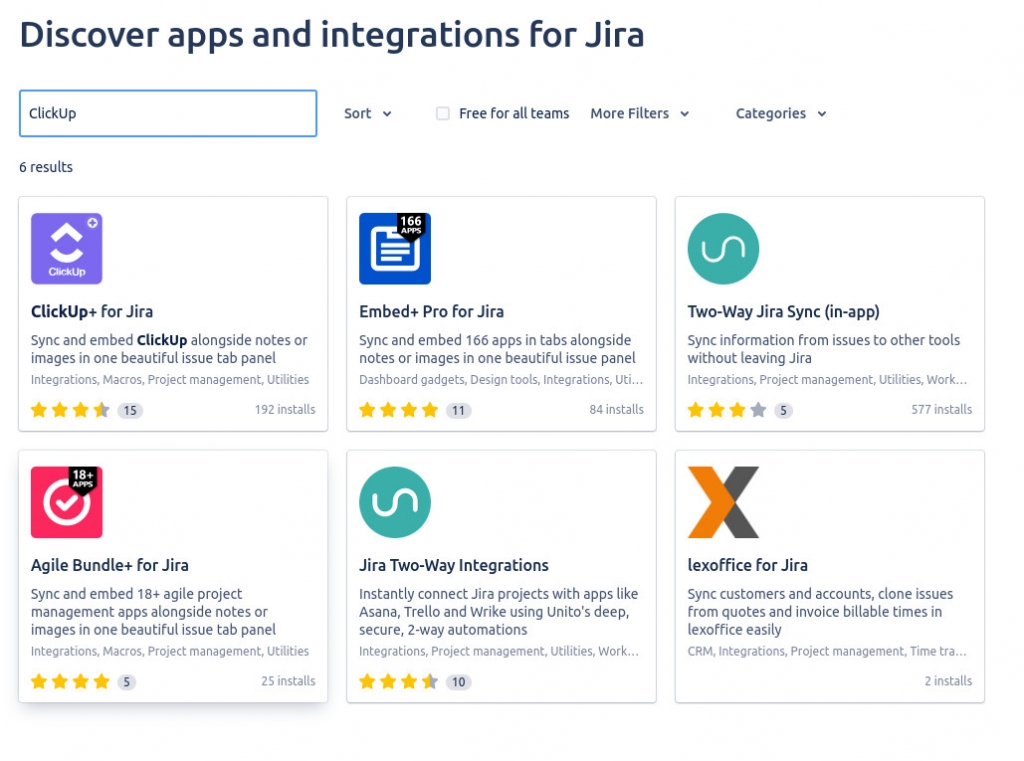This screenshot has height=761, width=1024.
Task: Expand the More Filters menu
Action: (640, 113)
